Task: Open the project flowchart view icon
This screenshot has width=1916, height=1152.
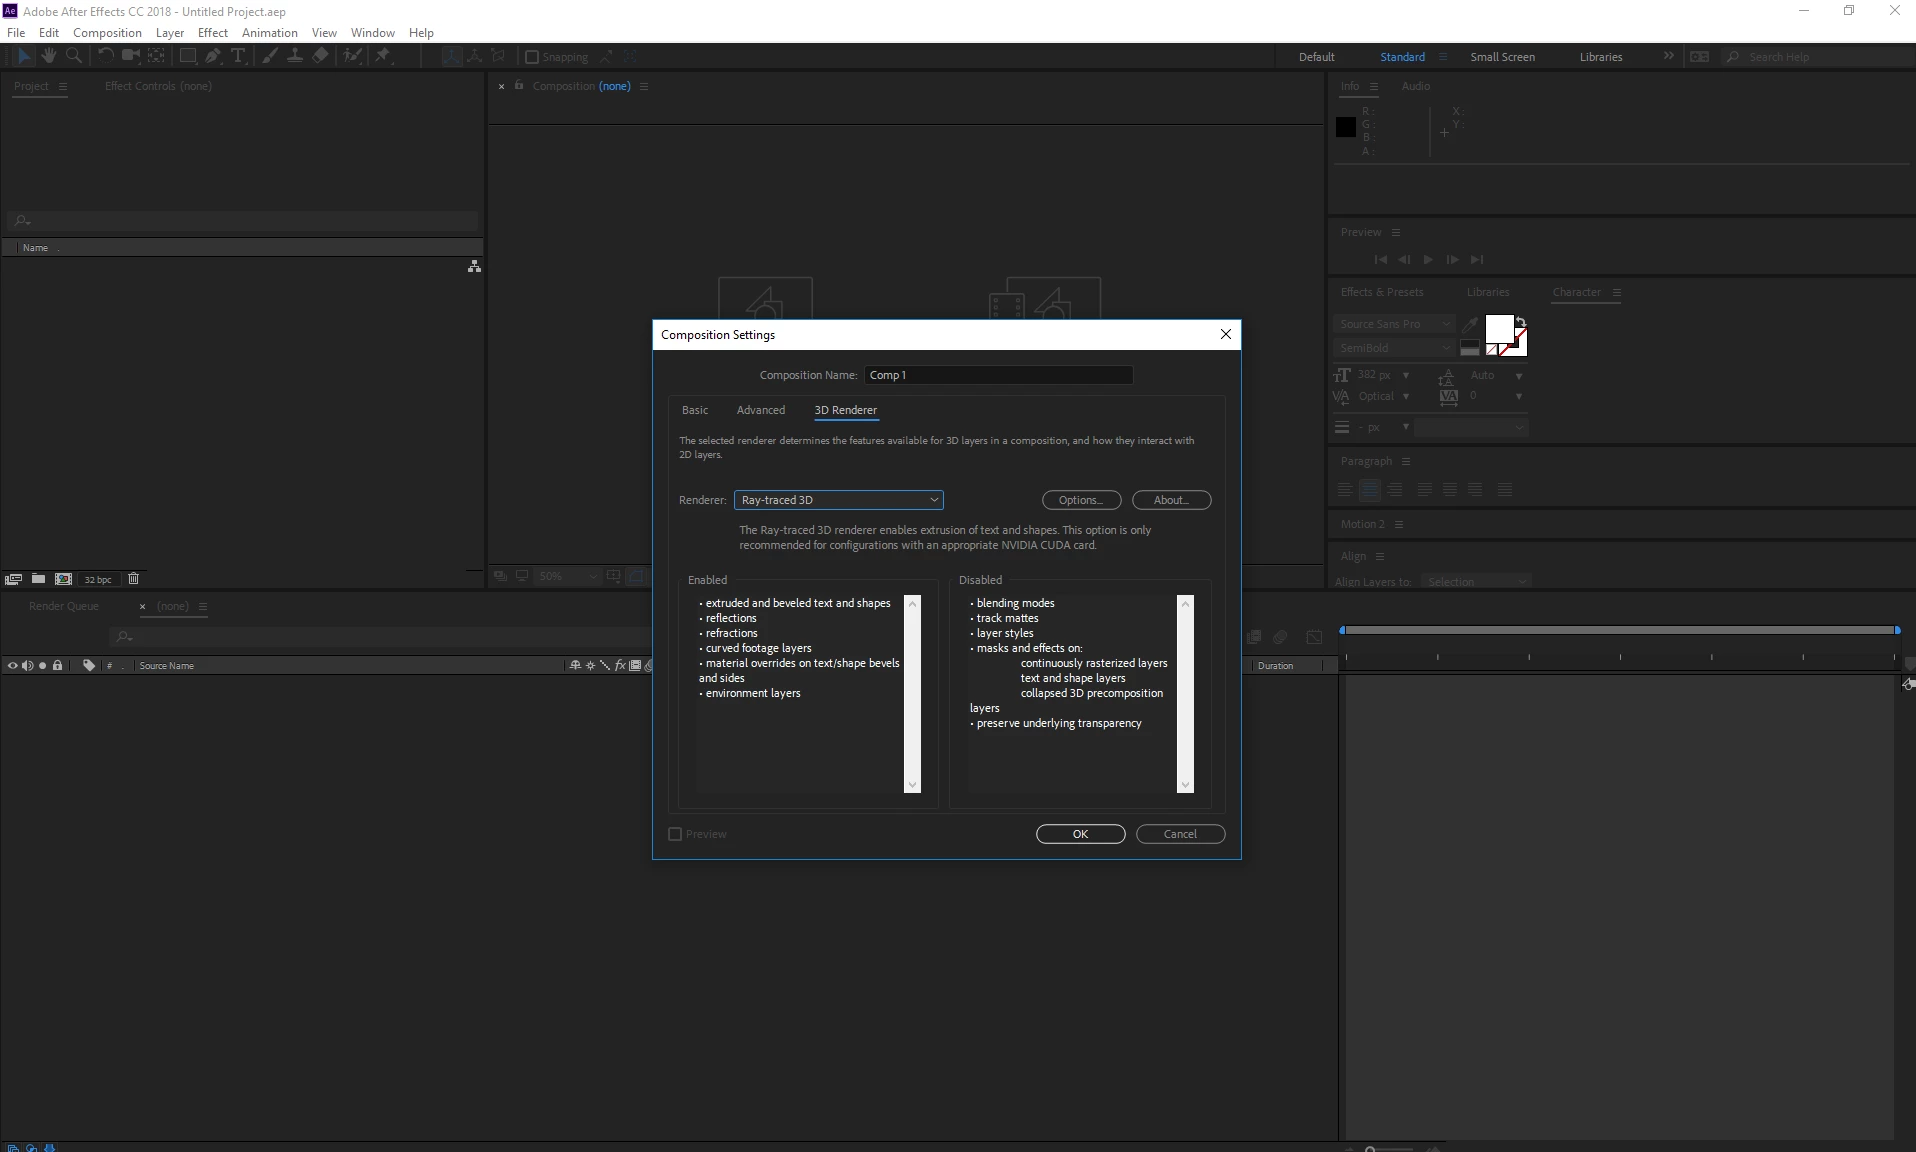Action: point(474,266)
